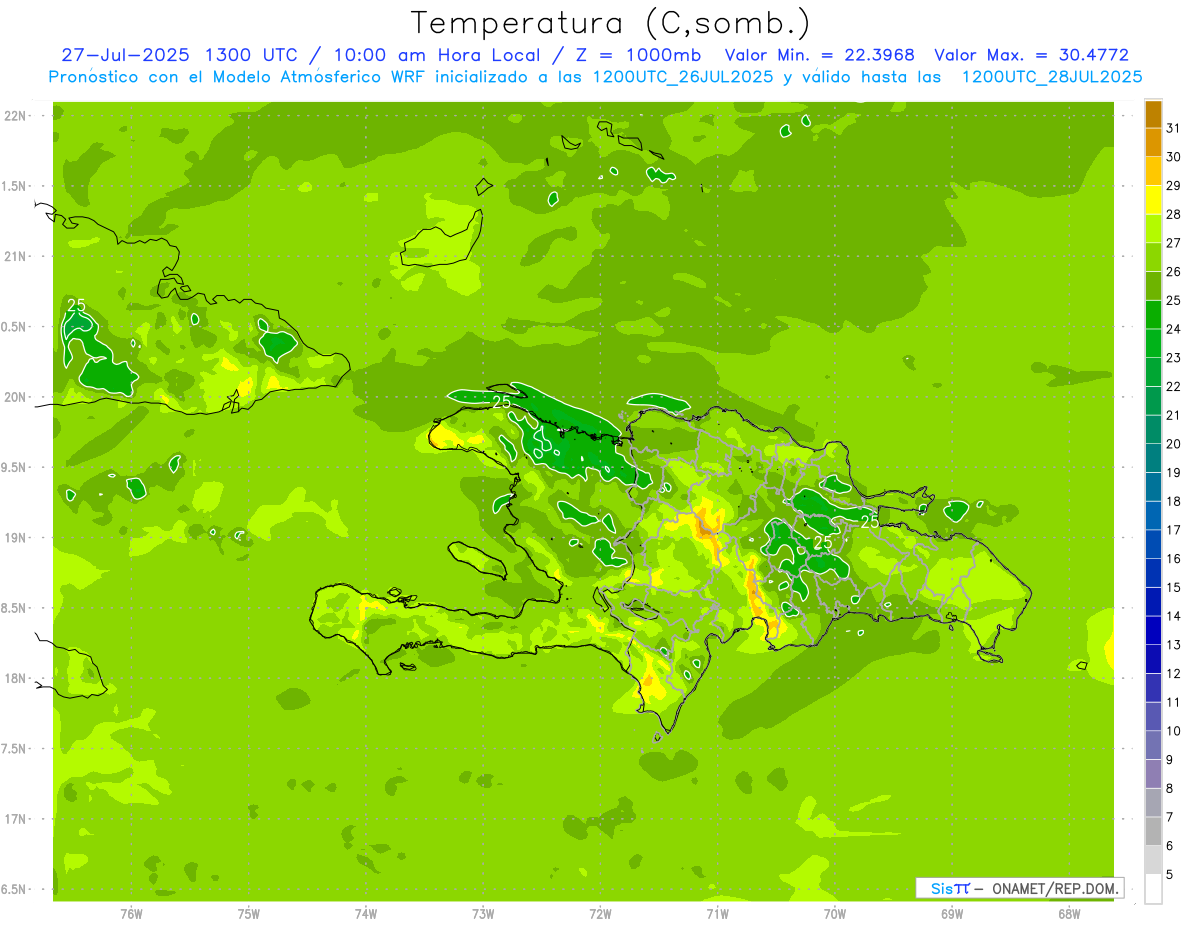The height and width of the screenshot is (927, 1200).
Task: Click the 'Valor Min. = 22.3968' text
Action: [x=820, y=55]
